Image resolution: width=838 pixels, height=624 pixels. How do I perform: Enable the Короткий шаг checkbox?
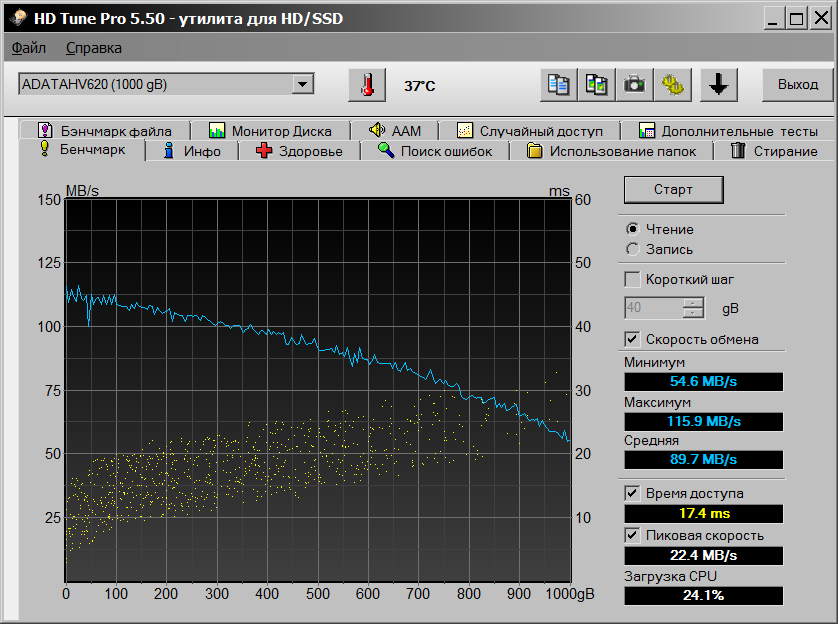click(632, 279)
